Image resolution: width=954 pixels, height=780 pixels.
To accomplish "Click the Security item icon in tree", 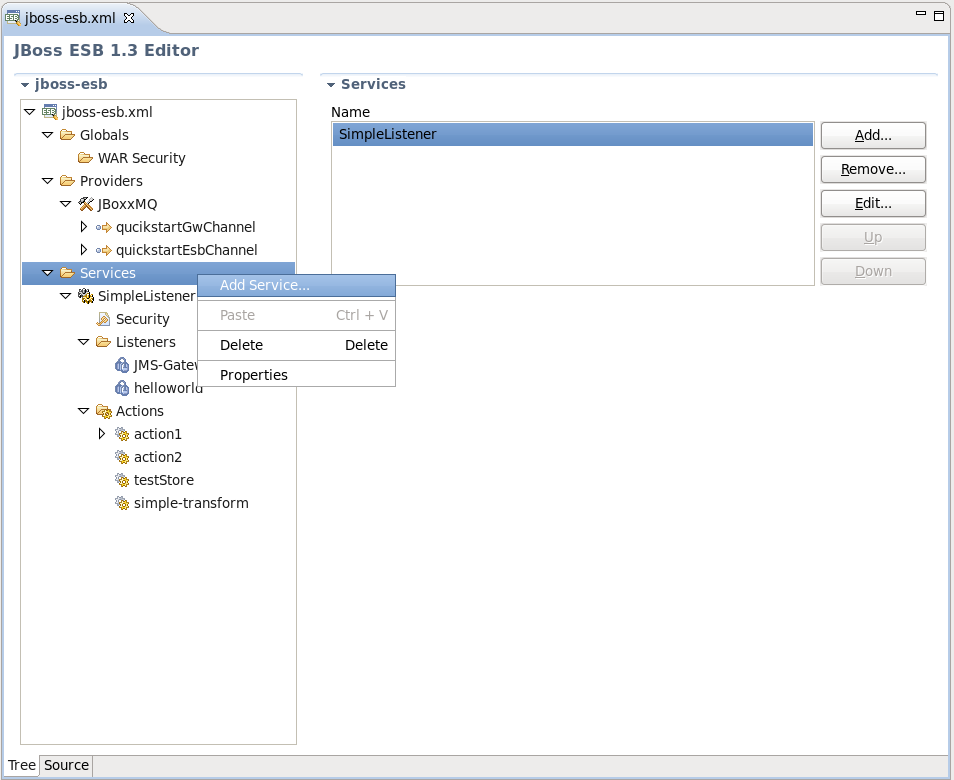I will (104, 319).
